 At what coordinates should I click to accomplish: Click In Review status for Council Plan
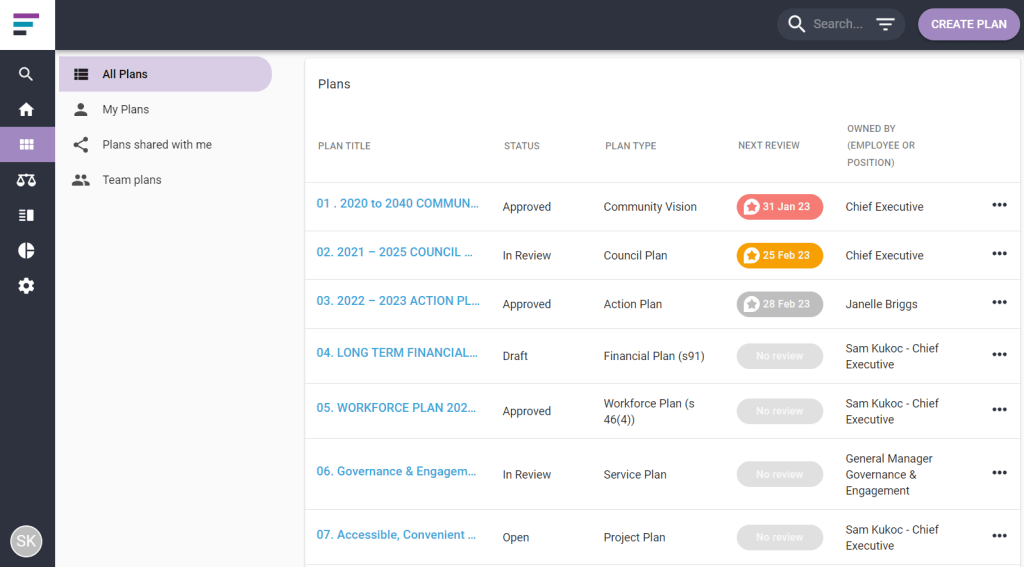526,255
